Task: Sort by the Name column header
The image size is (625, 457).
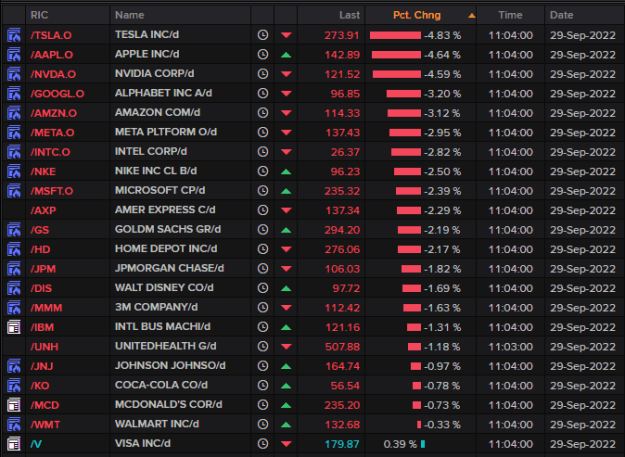Action: pos(130,15)
